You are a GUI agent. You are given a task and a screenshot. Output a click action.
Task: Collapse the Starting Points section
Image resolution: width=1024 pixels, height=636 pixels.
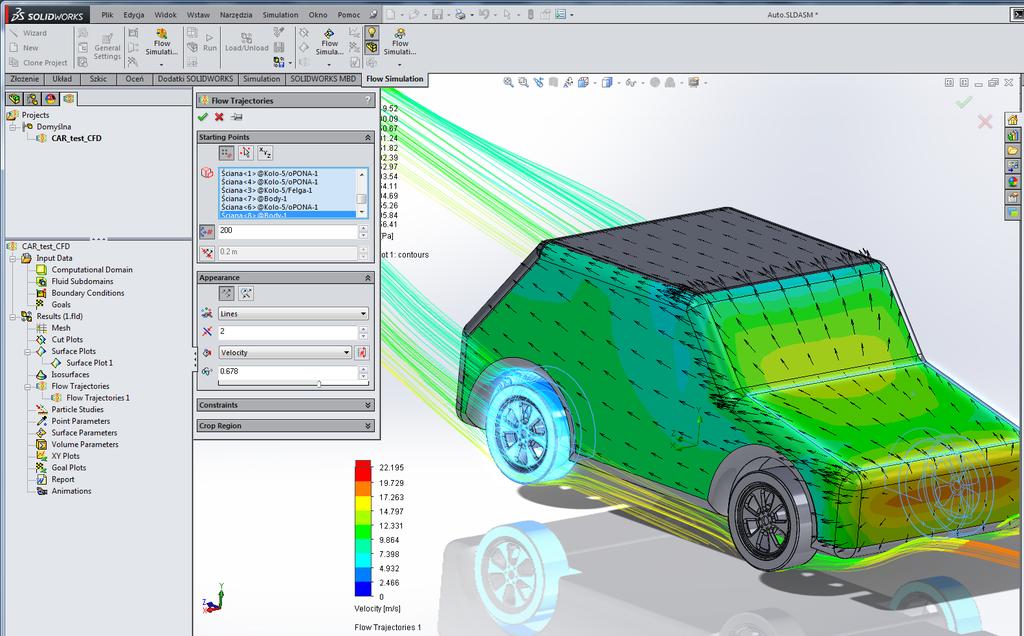click(x=368, y=137)
